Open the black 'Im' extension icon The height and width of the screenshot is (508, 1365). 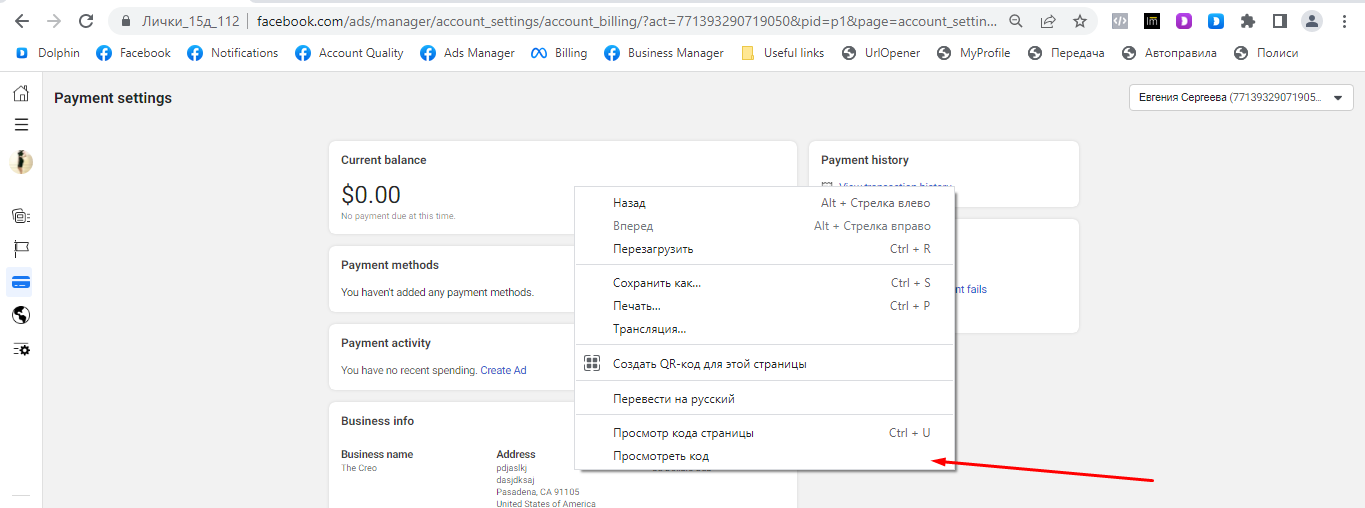[1152, 21]
